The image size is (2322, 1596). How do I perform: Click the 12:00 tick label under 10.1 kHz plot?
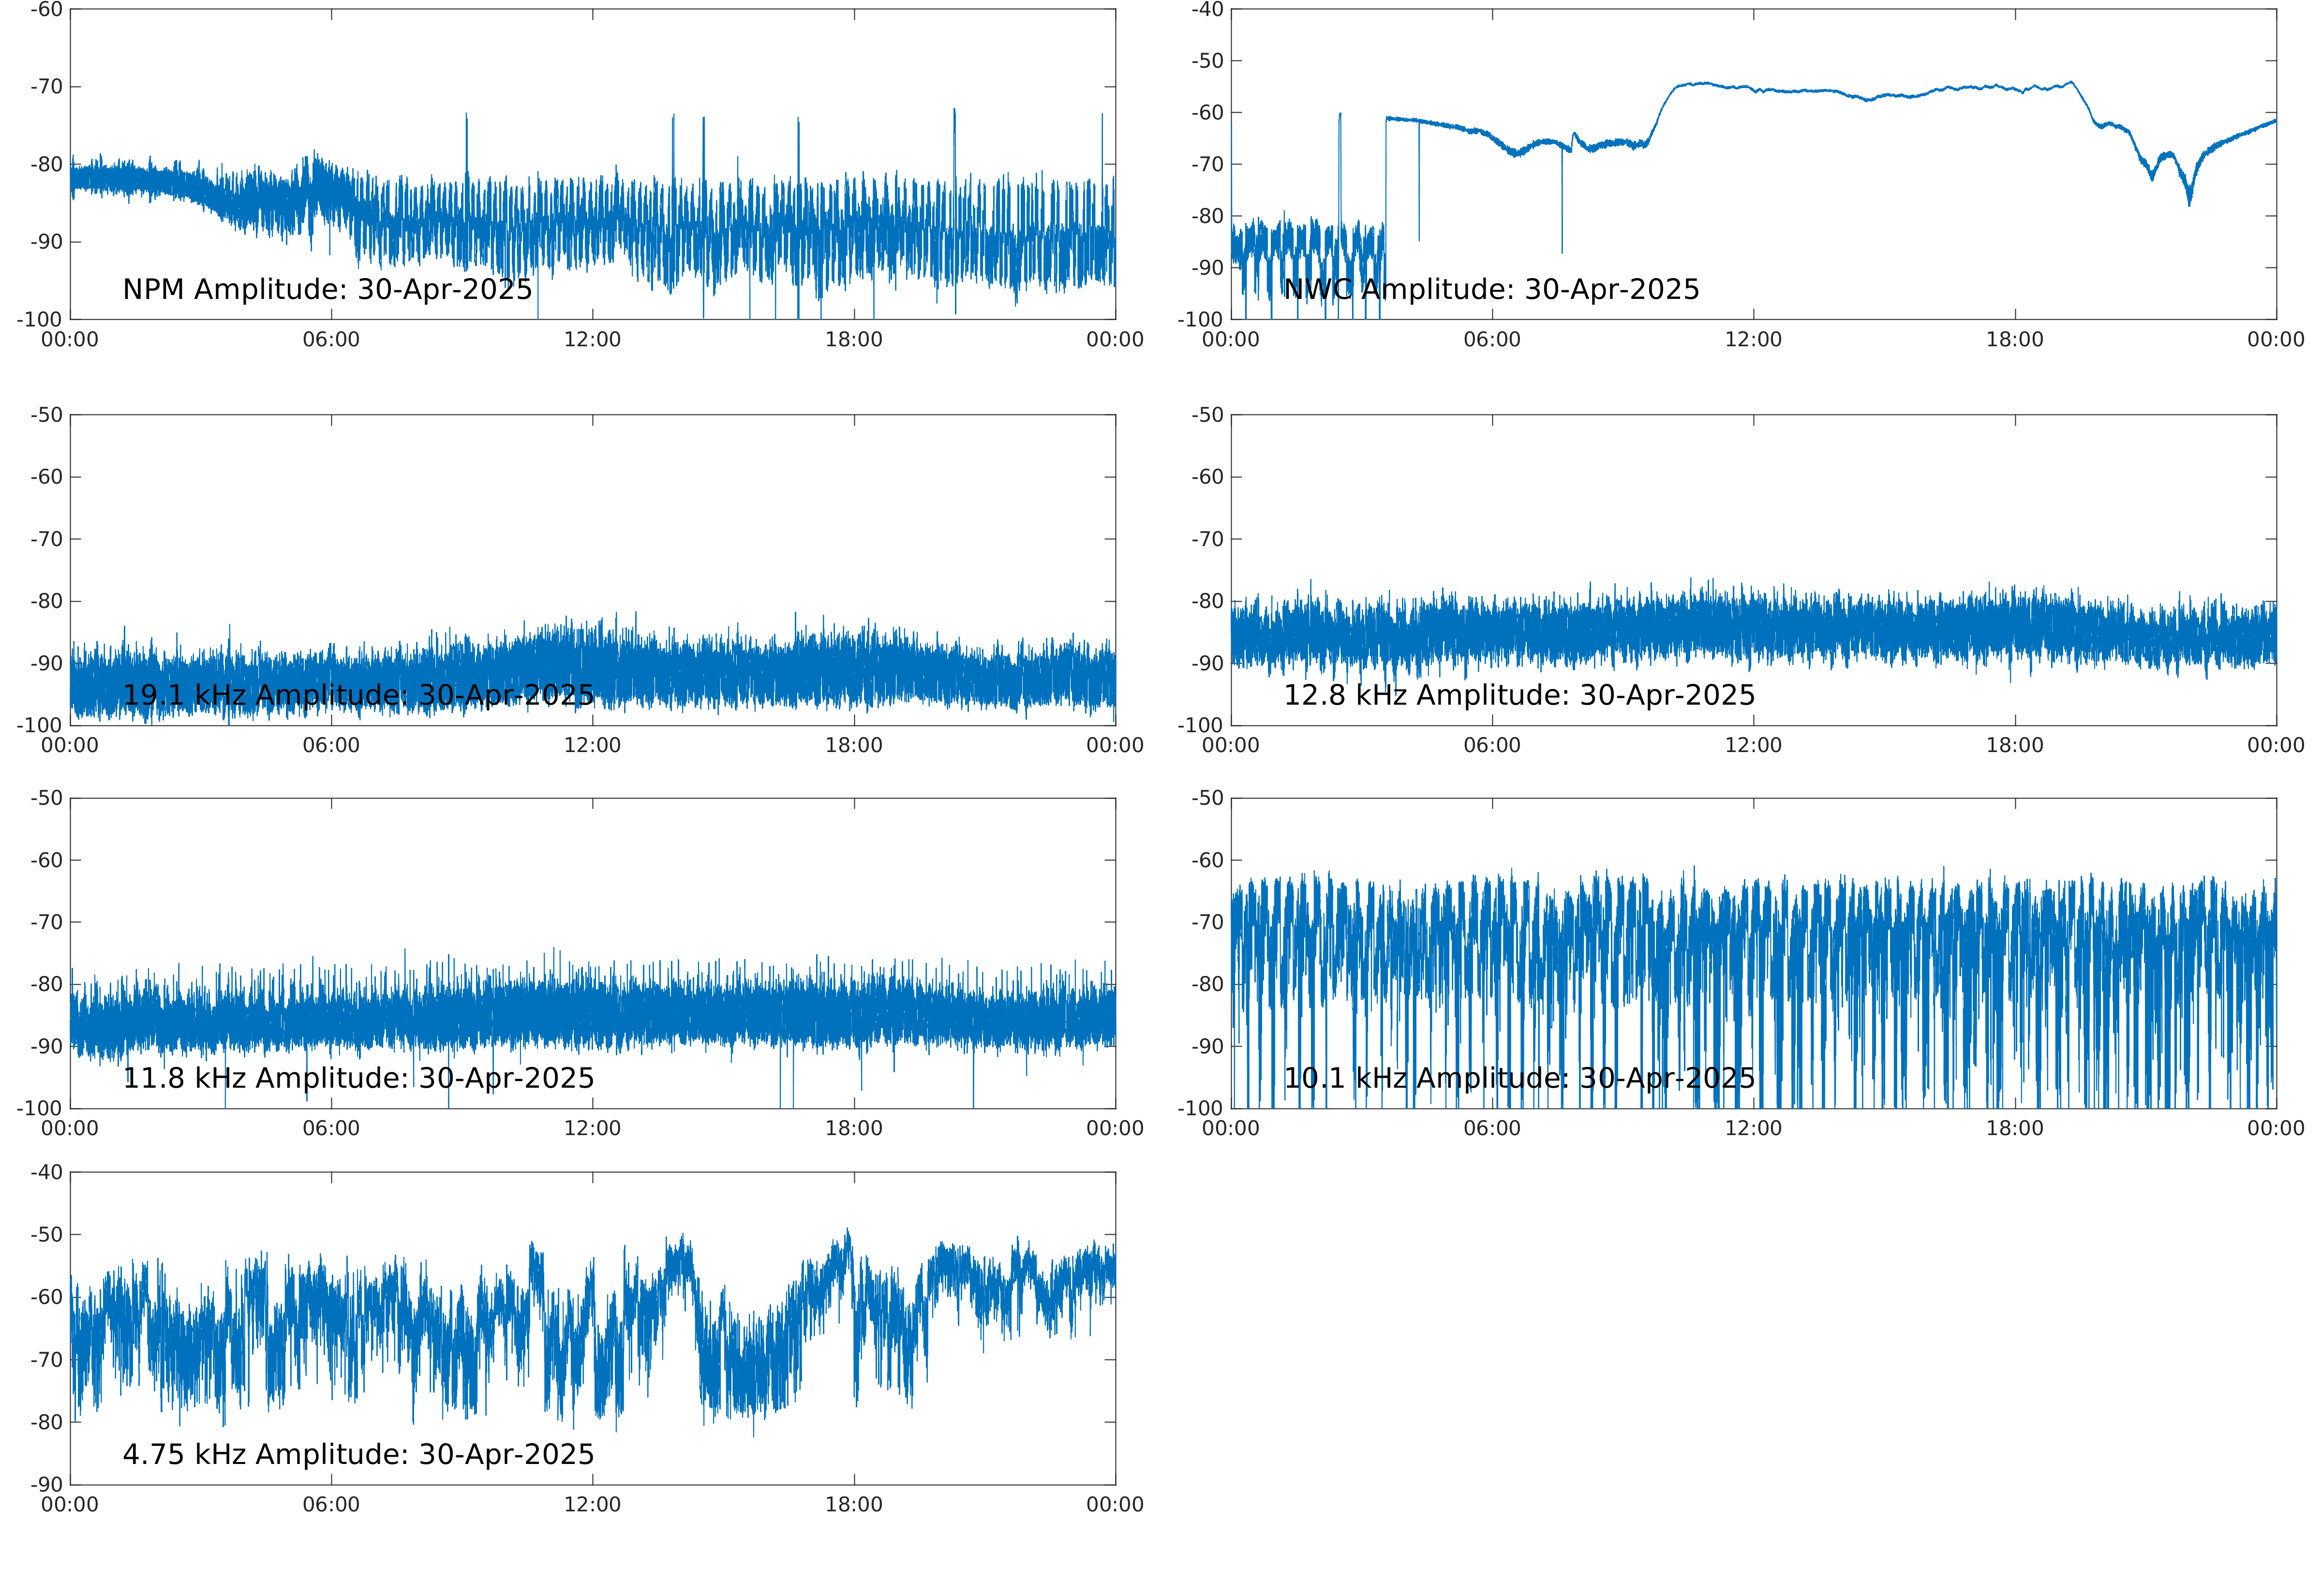[x=1753, y=1129]
